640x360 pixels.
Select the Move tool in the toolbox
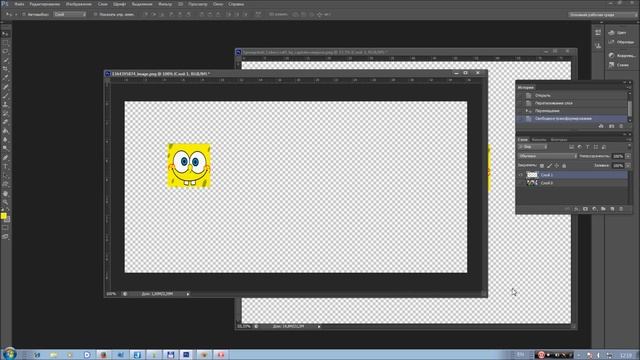click(5, 34)
